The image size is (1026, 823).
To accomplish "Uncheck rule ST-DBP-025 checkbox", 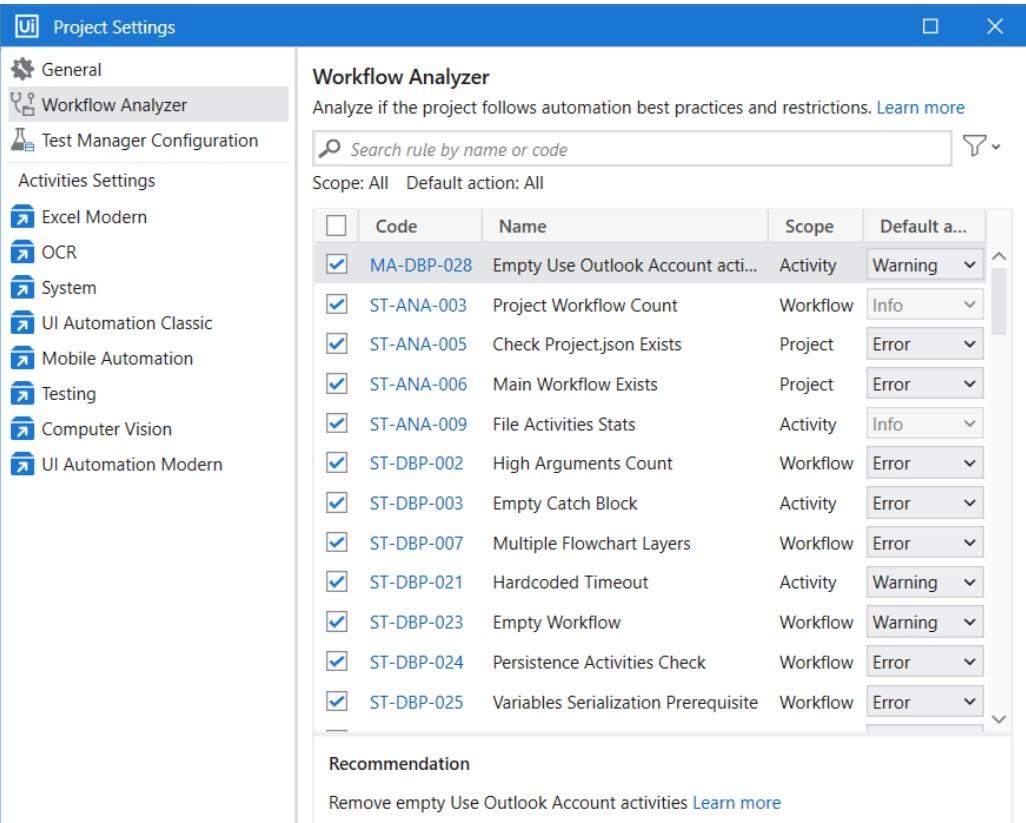I will 336,701.
